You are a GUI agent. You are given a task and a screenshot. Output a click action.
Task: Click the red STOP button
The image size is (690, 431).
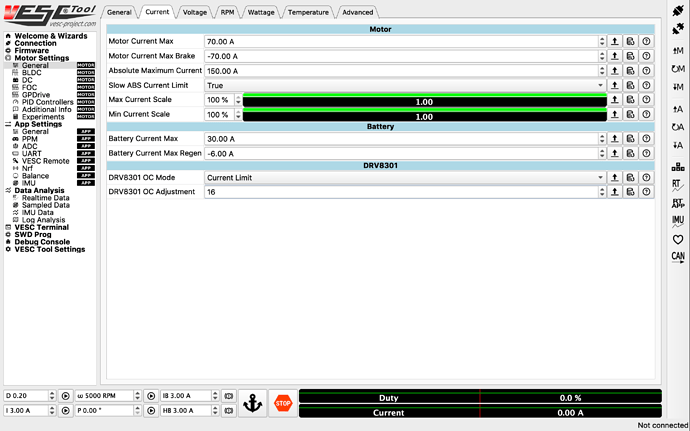point(283,403)
